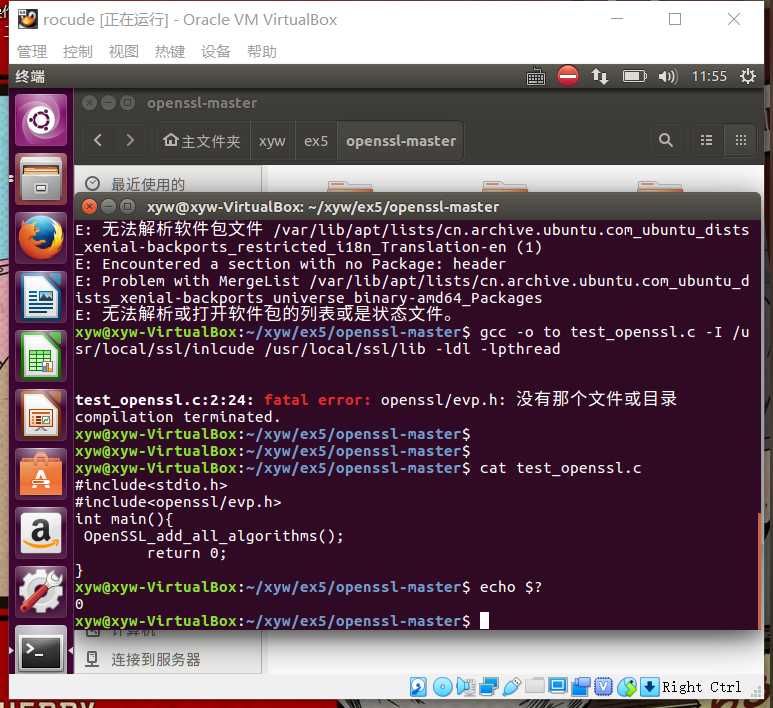Open the 控制 menu of VirtualBox
Image resolution: width=773 pixels, height=708 pixels.
point(78,51)
